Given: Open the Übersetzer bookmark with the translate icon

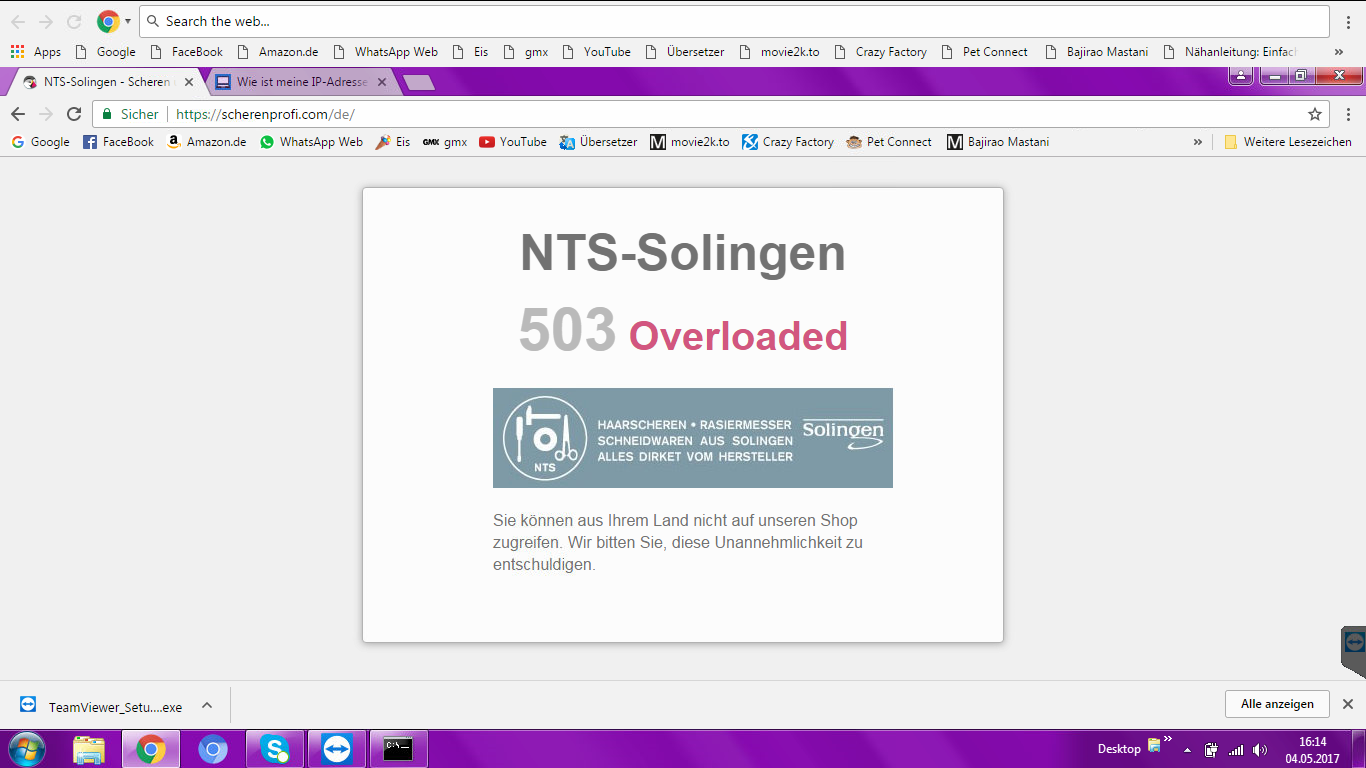Looking at the screenshot, I should tap(598, 142).
